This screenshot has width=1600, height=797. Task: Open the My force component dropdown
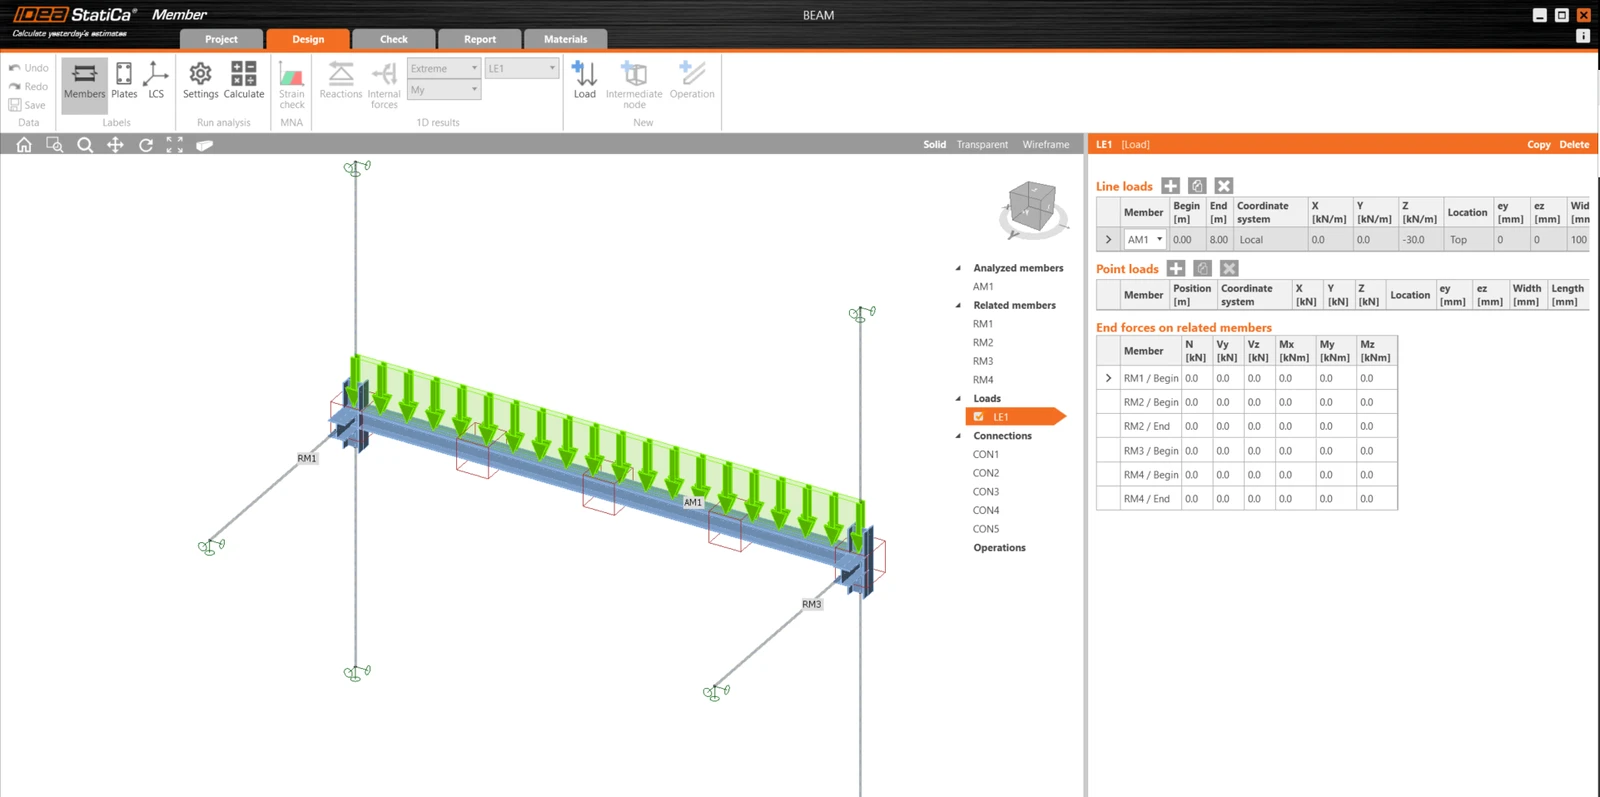[x=444, y=90]
